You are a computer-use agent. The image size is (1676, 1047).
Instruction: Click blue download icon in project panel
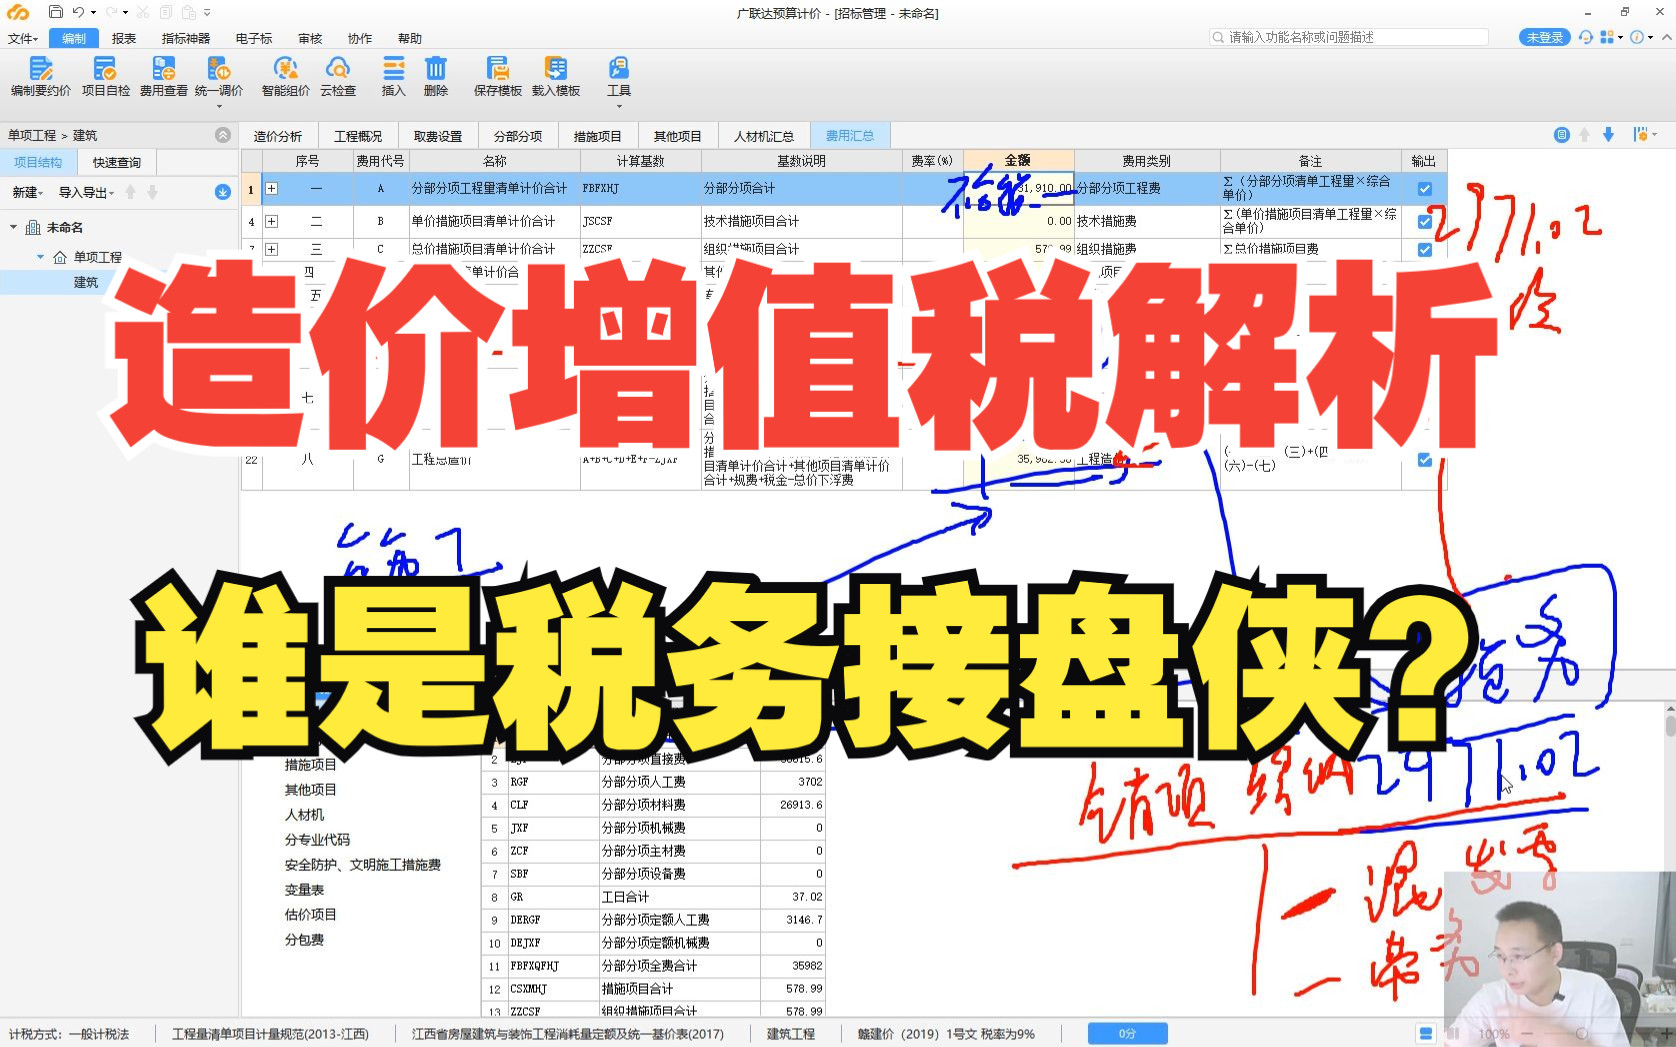tap(223, 192)
